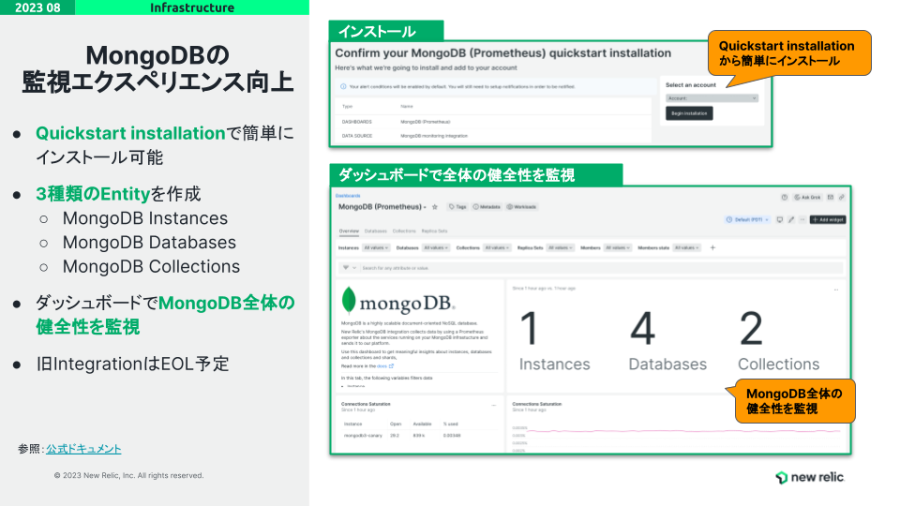
Task: Click the Open column header in Connections table
Action: pos(395,424)
